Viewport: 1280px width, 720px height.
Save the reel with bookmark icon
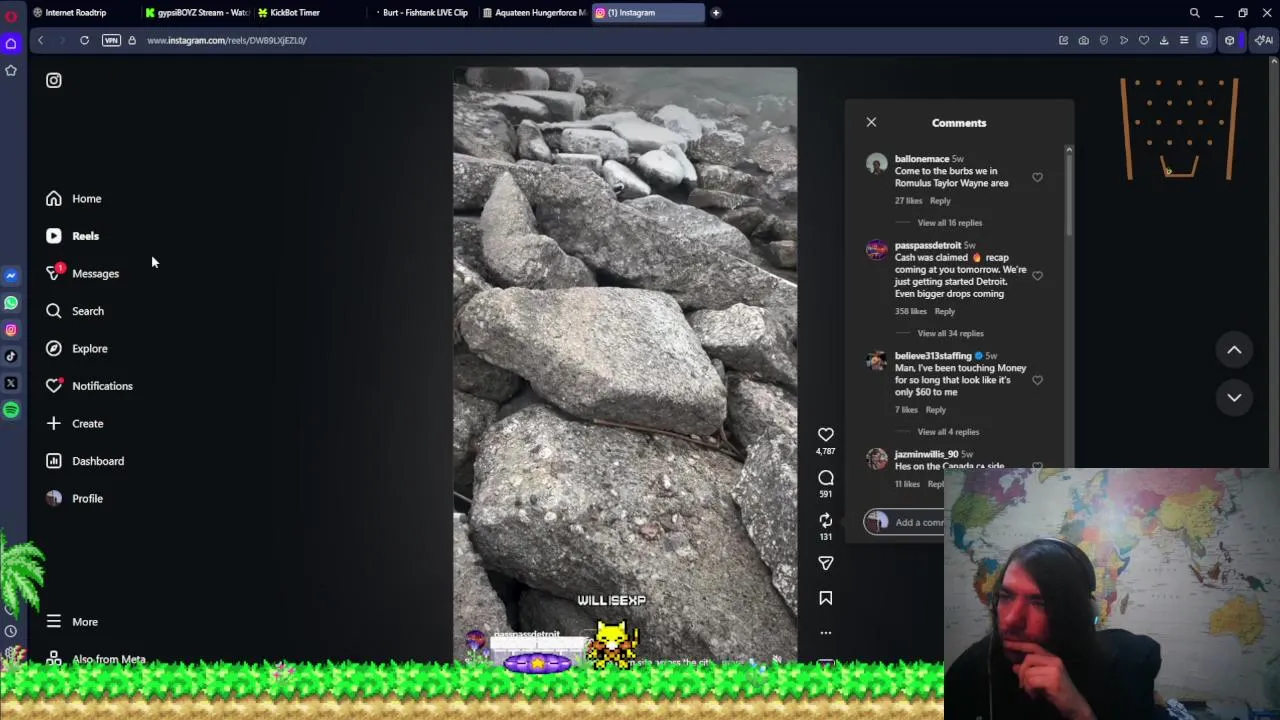point(825,598)
